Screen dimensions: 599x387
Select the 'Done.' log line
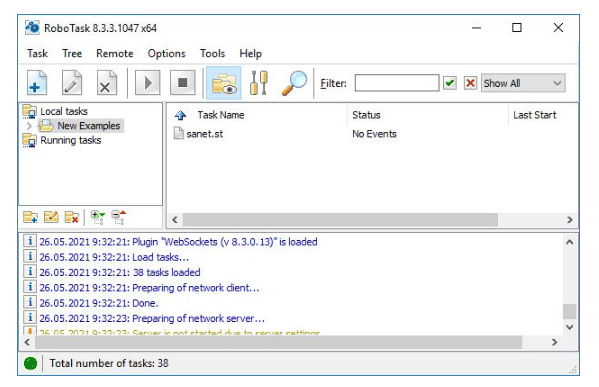(x=99, y=303)
